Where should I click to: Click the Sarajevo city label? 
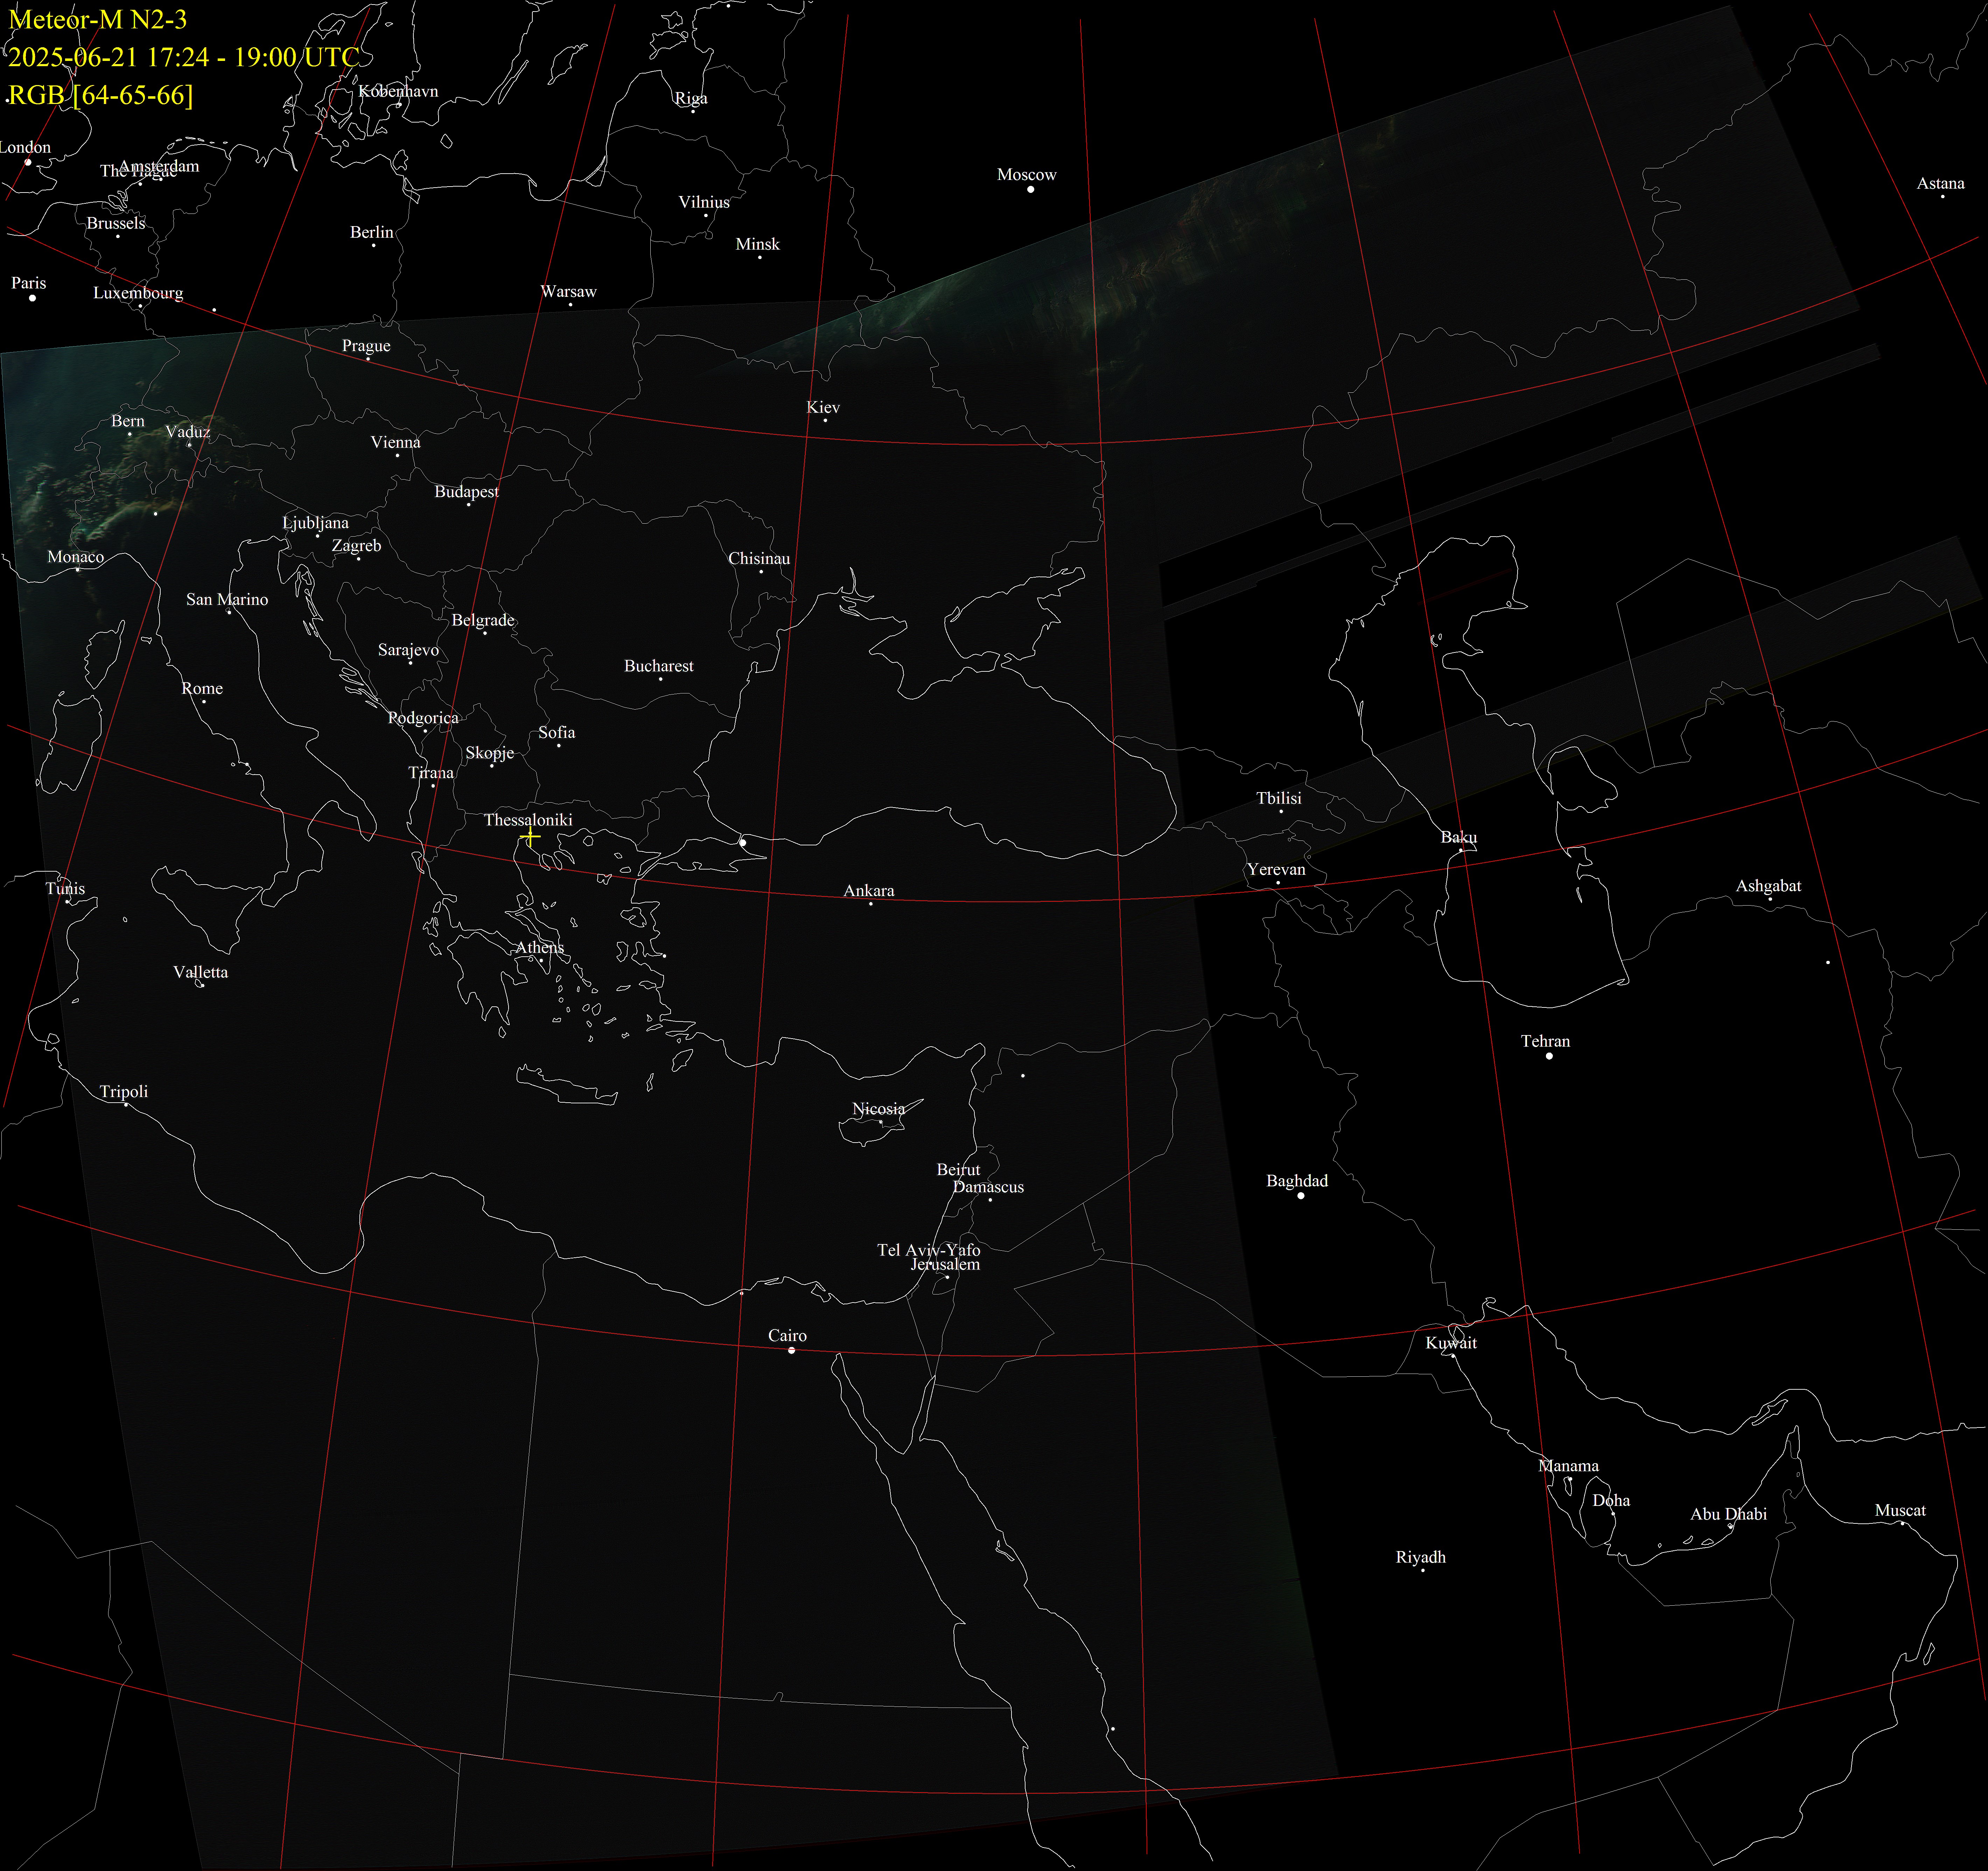click(x=408, y=650)
